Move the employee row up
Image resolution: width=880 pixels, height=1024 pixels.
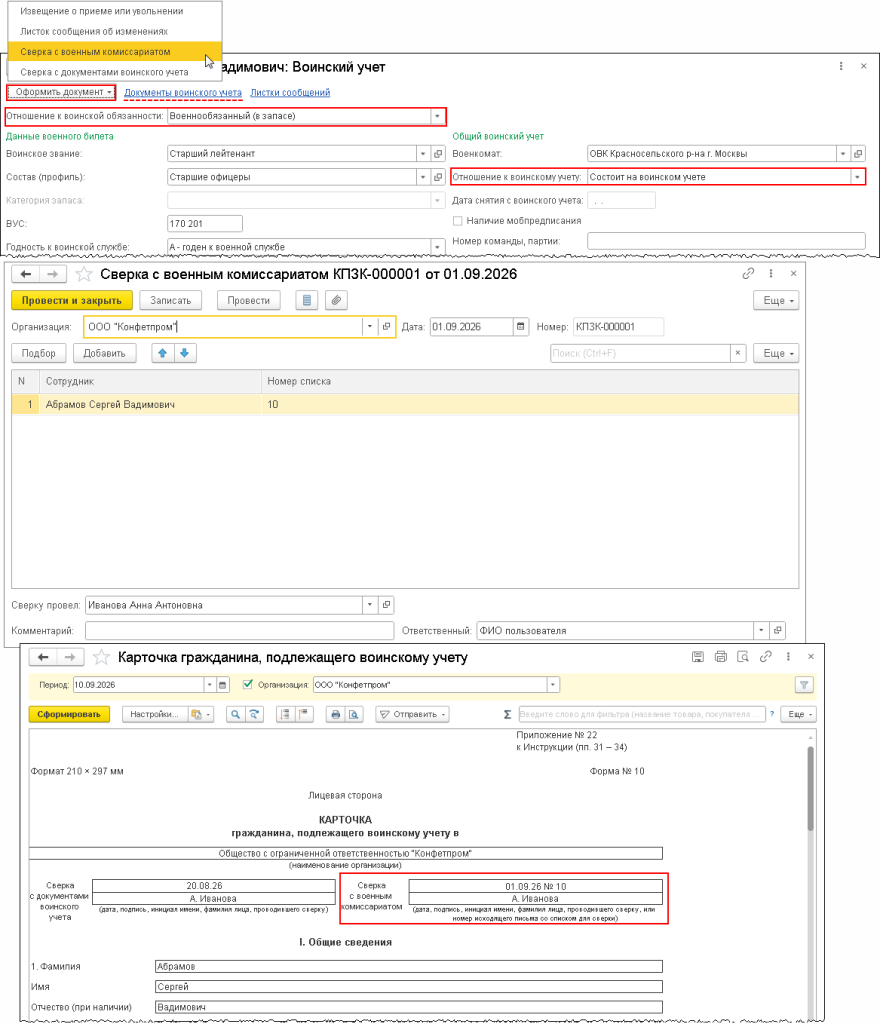(163, 353)
